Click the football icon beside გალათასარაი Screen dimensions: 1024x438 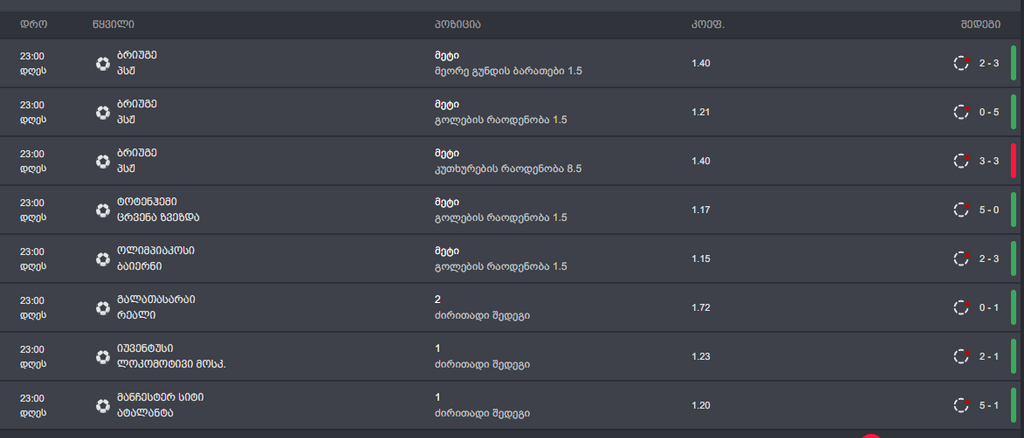coord(103,308)
